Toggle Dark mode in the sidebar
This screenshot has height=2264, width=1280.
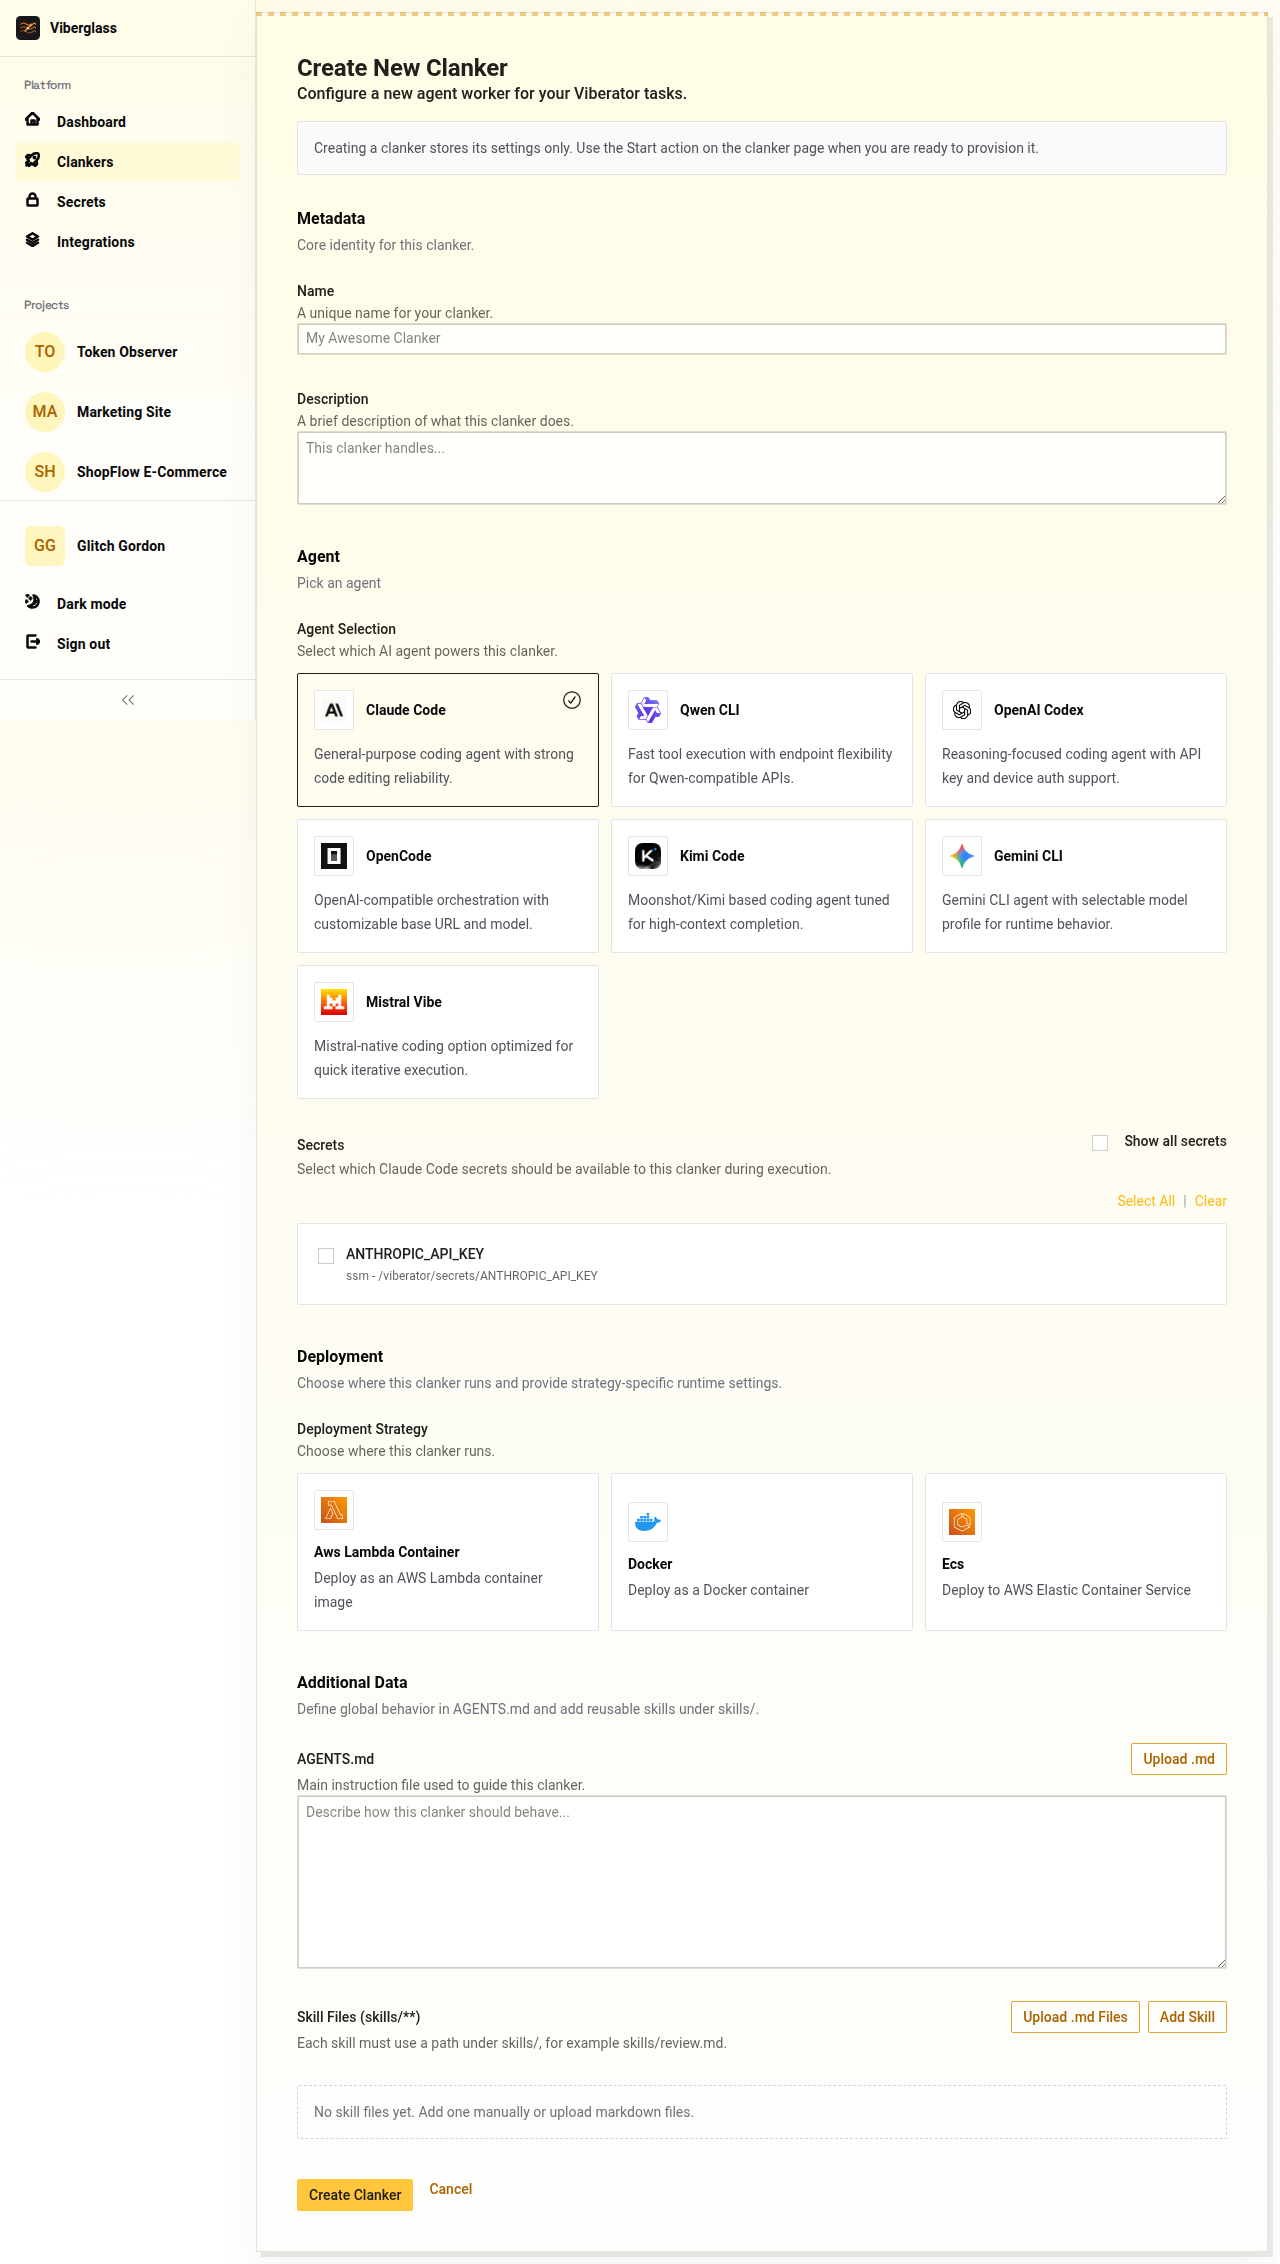point(91,604)
